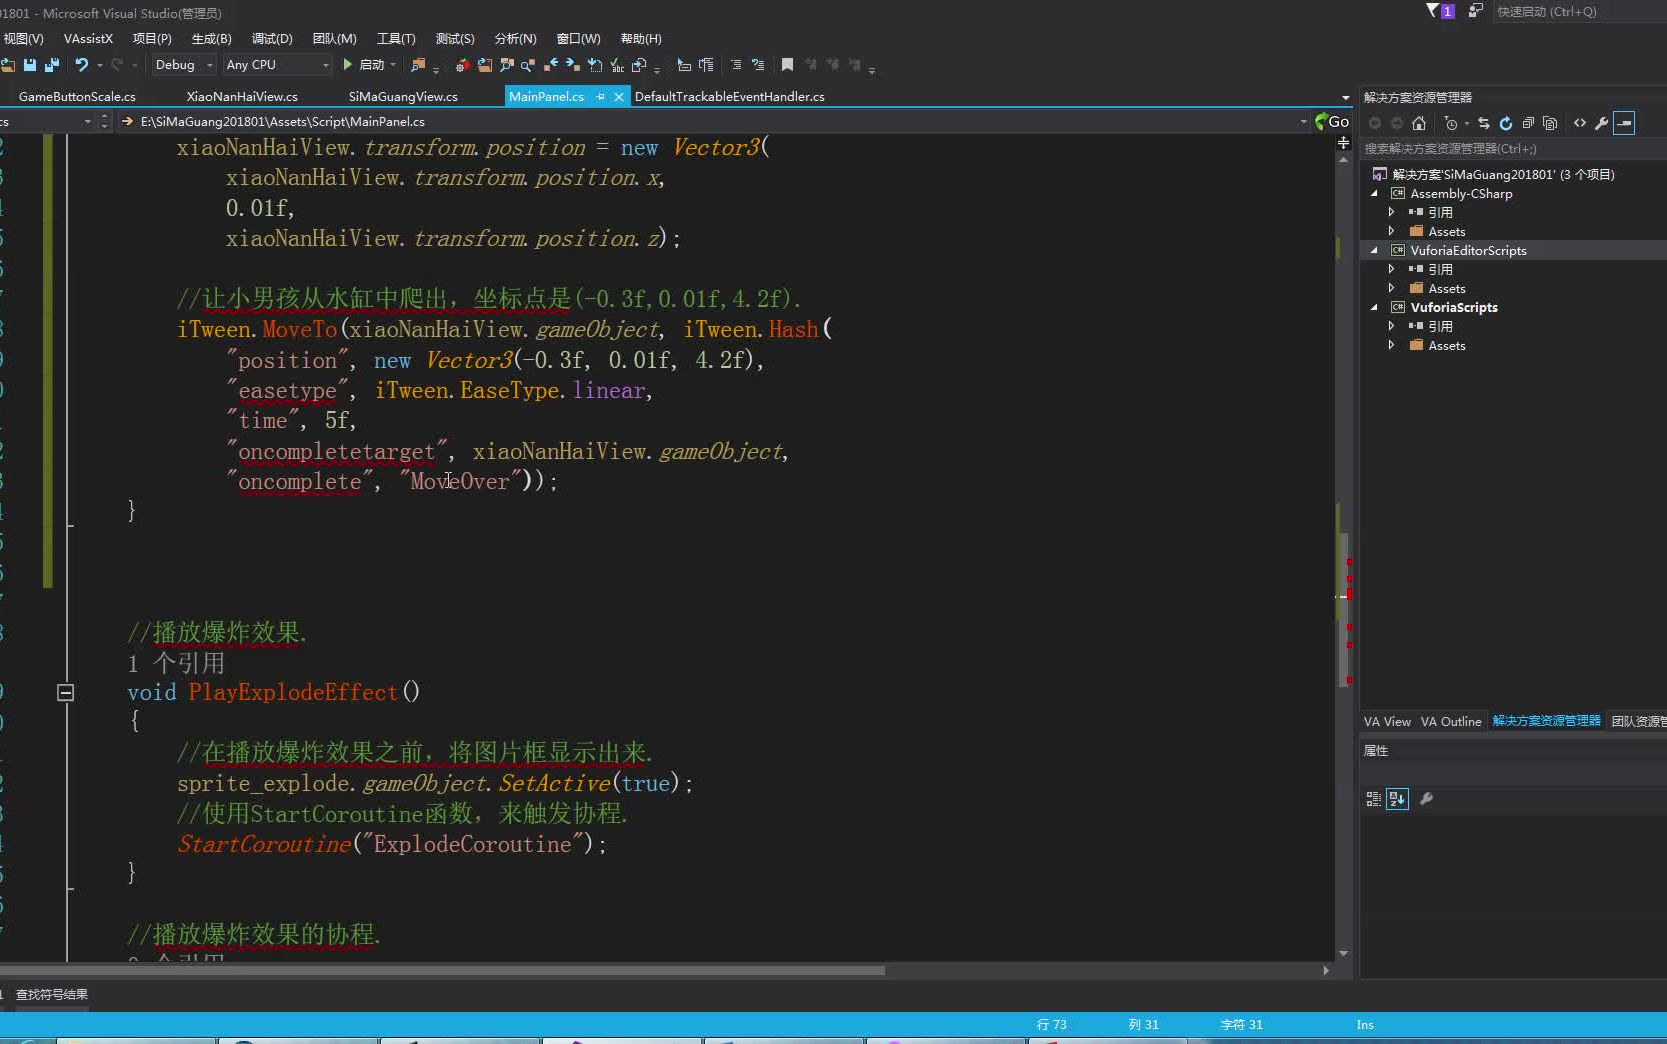Click the VA Open File in Solution icon
1667x1044 pixels.
[x=485, y=65]
